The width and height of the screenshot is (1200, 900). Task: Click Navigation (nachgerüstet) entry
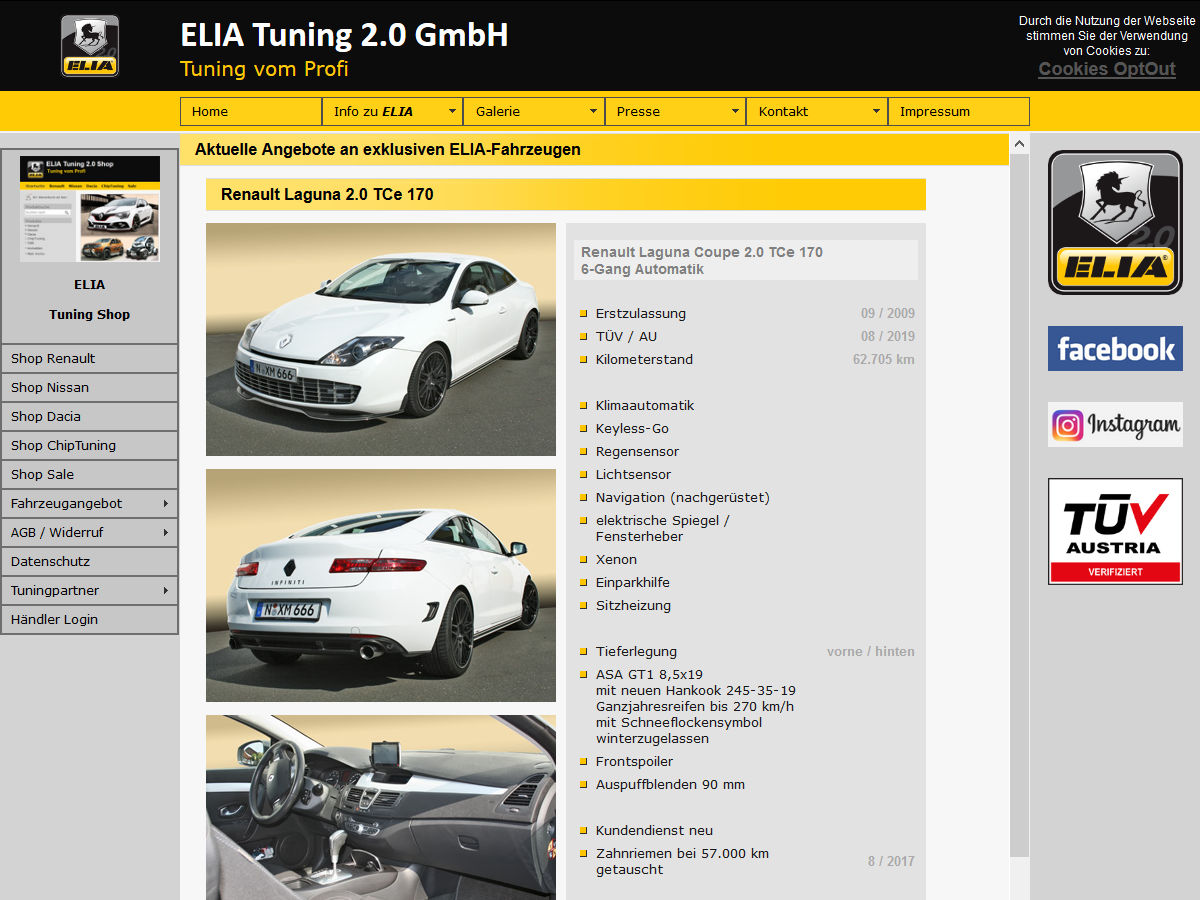coord(683,497)
